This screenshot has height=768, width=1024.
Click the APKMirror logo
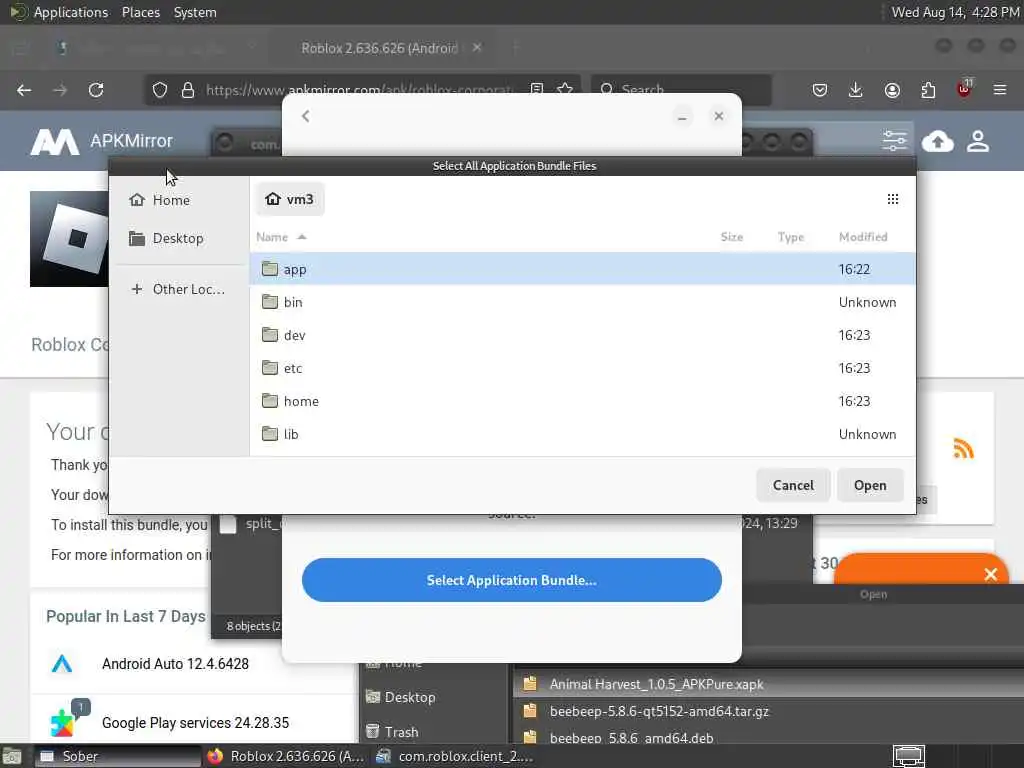click(101, 141)
